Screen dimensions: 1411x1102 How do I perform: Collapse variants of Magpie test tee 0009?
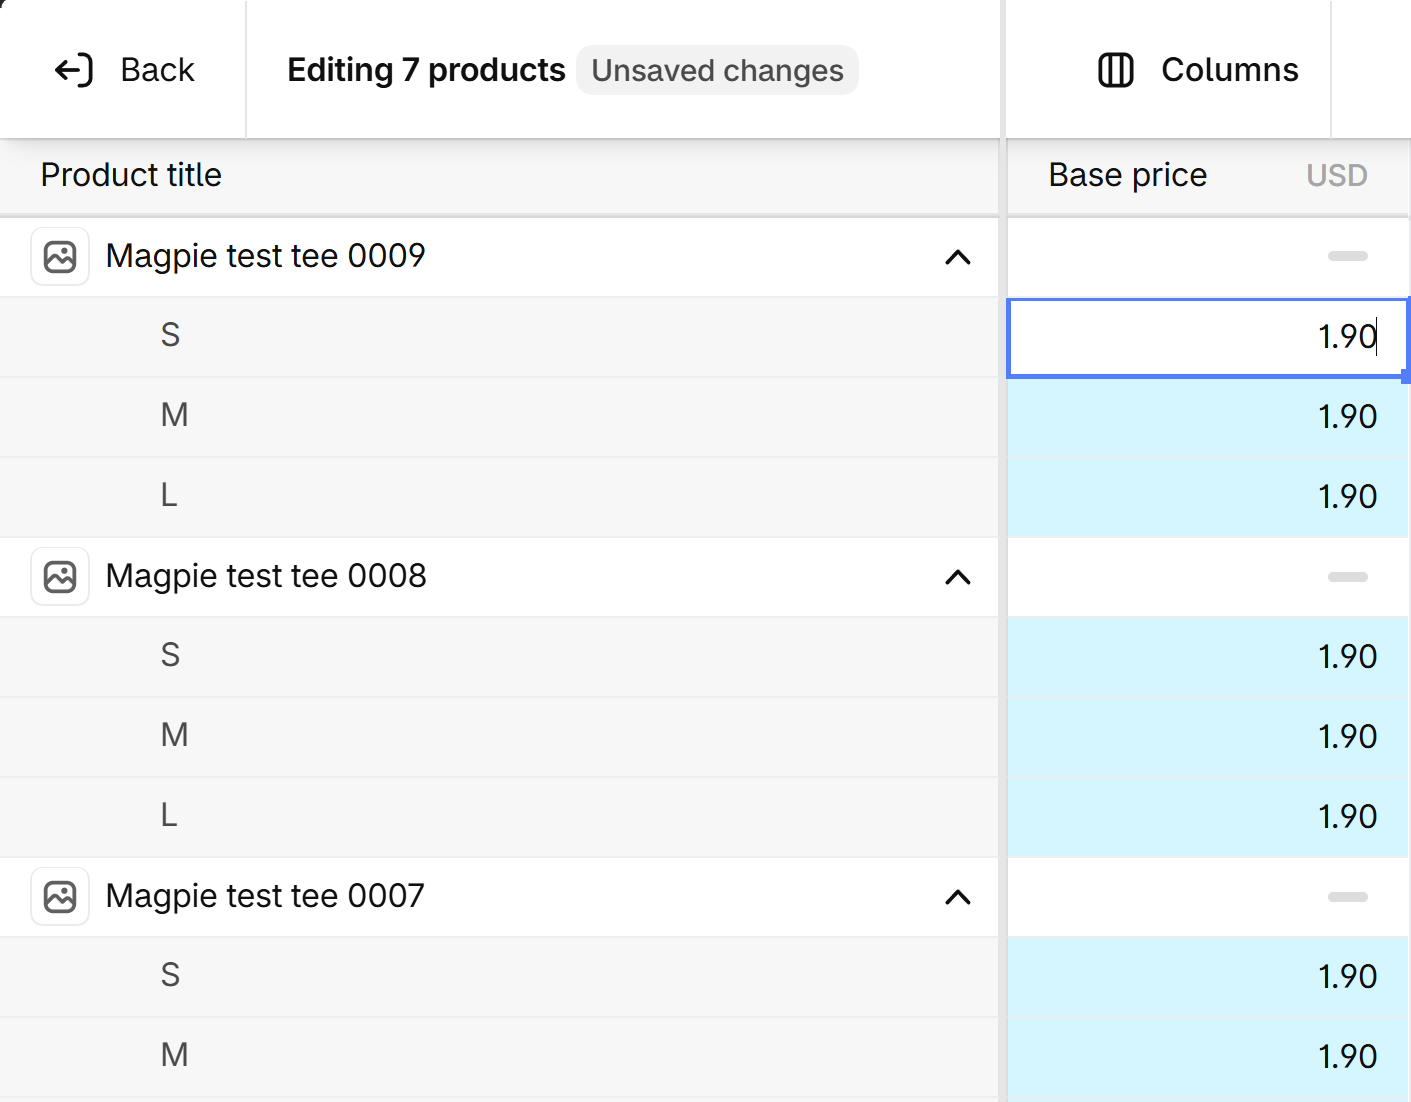958,257
